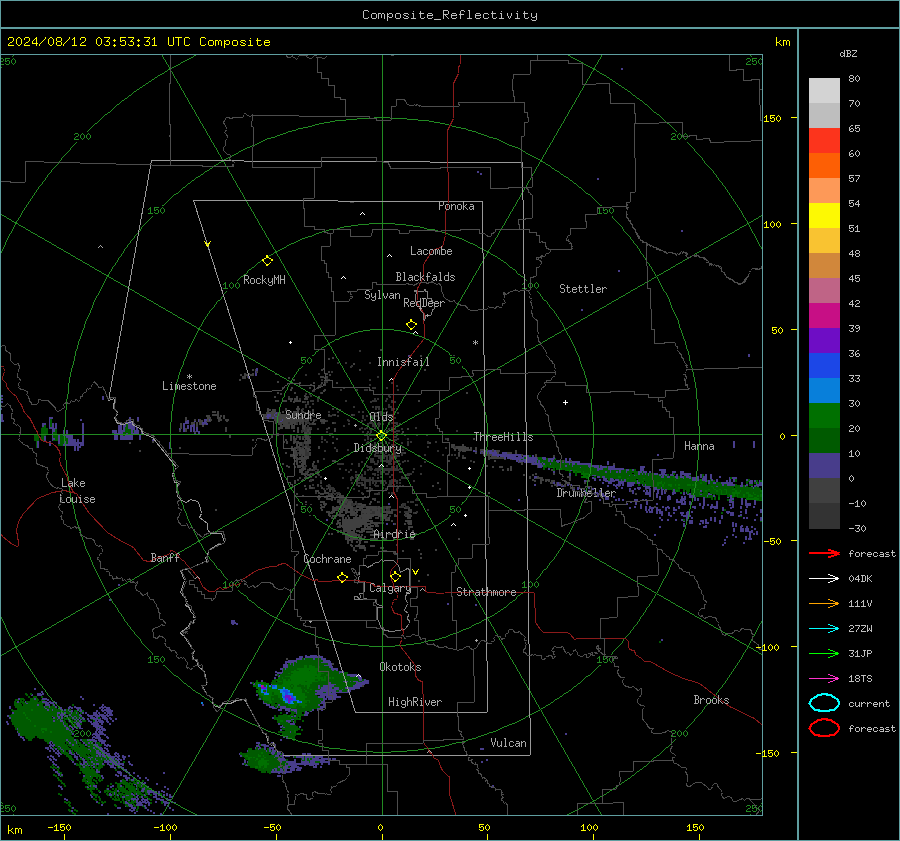Image resolution: width=900 pixels, height=841 pixels.
Task: Click the HighRiver city label
Action: 415,702
